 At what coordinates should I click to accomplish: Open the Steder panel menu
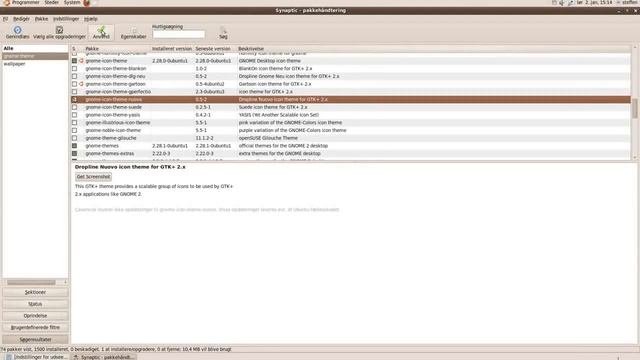tap(51, 2)
